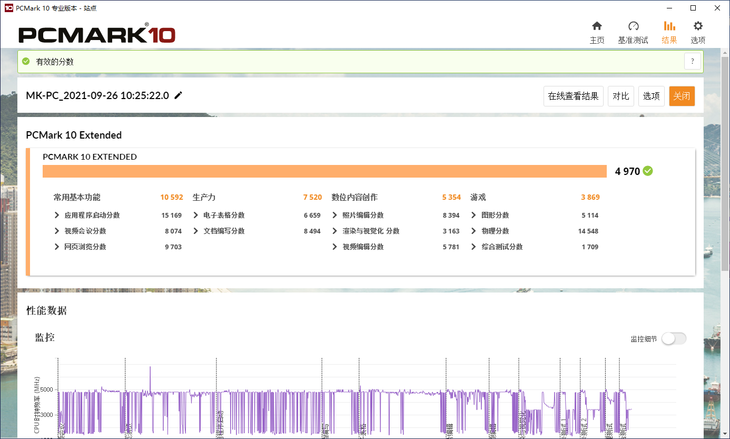The image size is (730, 439).
Task: Click the green valid score check icon
Action: tap(26, 61)
